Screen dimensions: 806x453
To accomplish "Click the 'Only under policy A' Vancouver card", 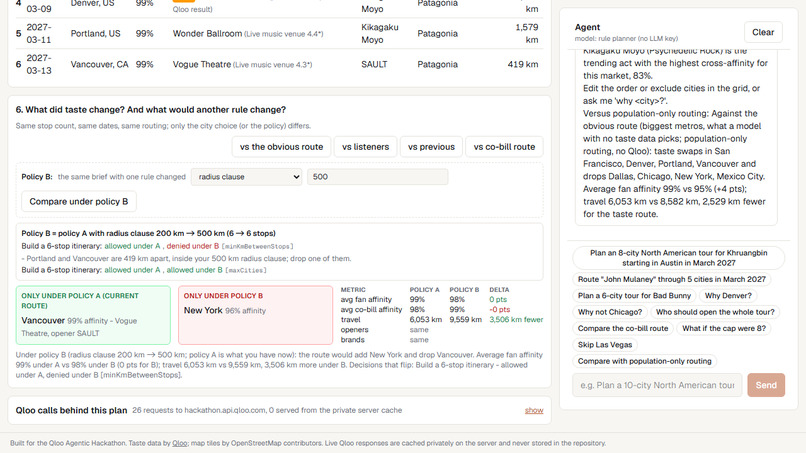I will (93, 315).
